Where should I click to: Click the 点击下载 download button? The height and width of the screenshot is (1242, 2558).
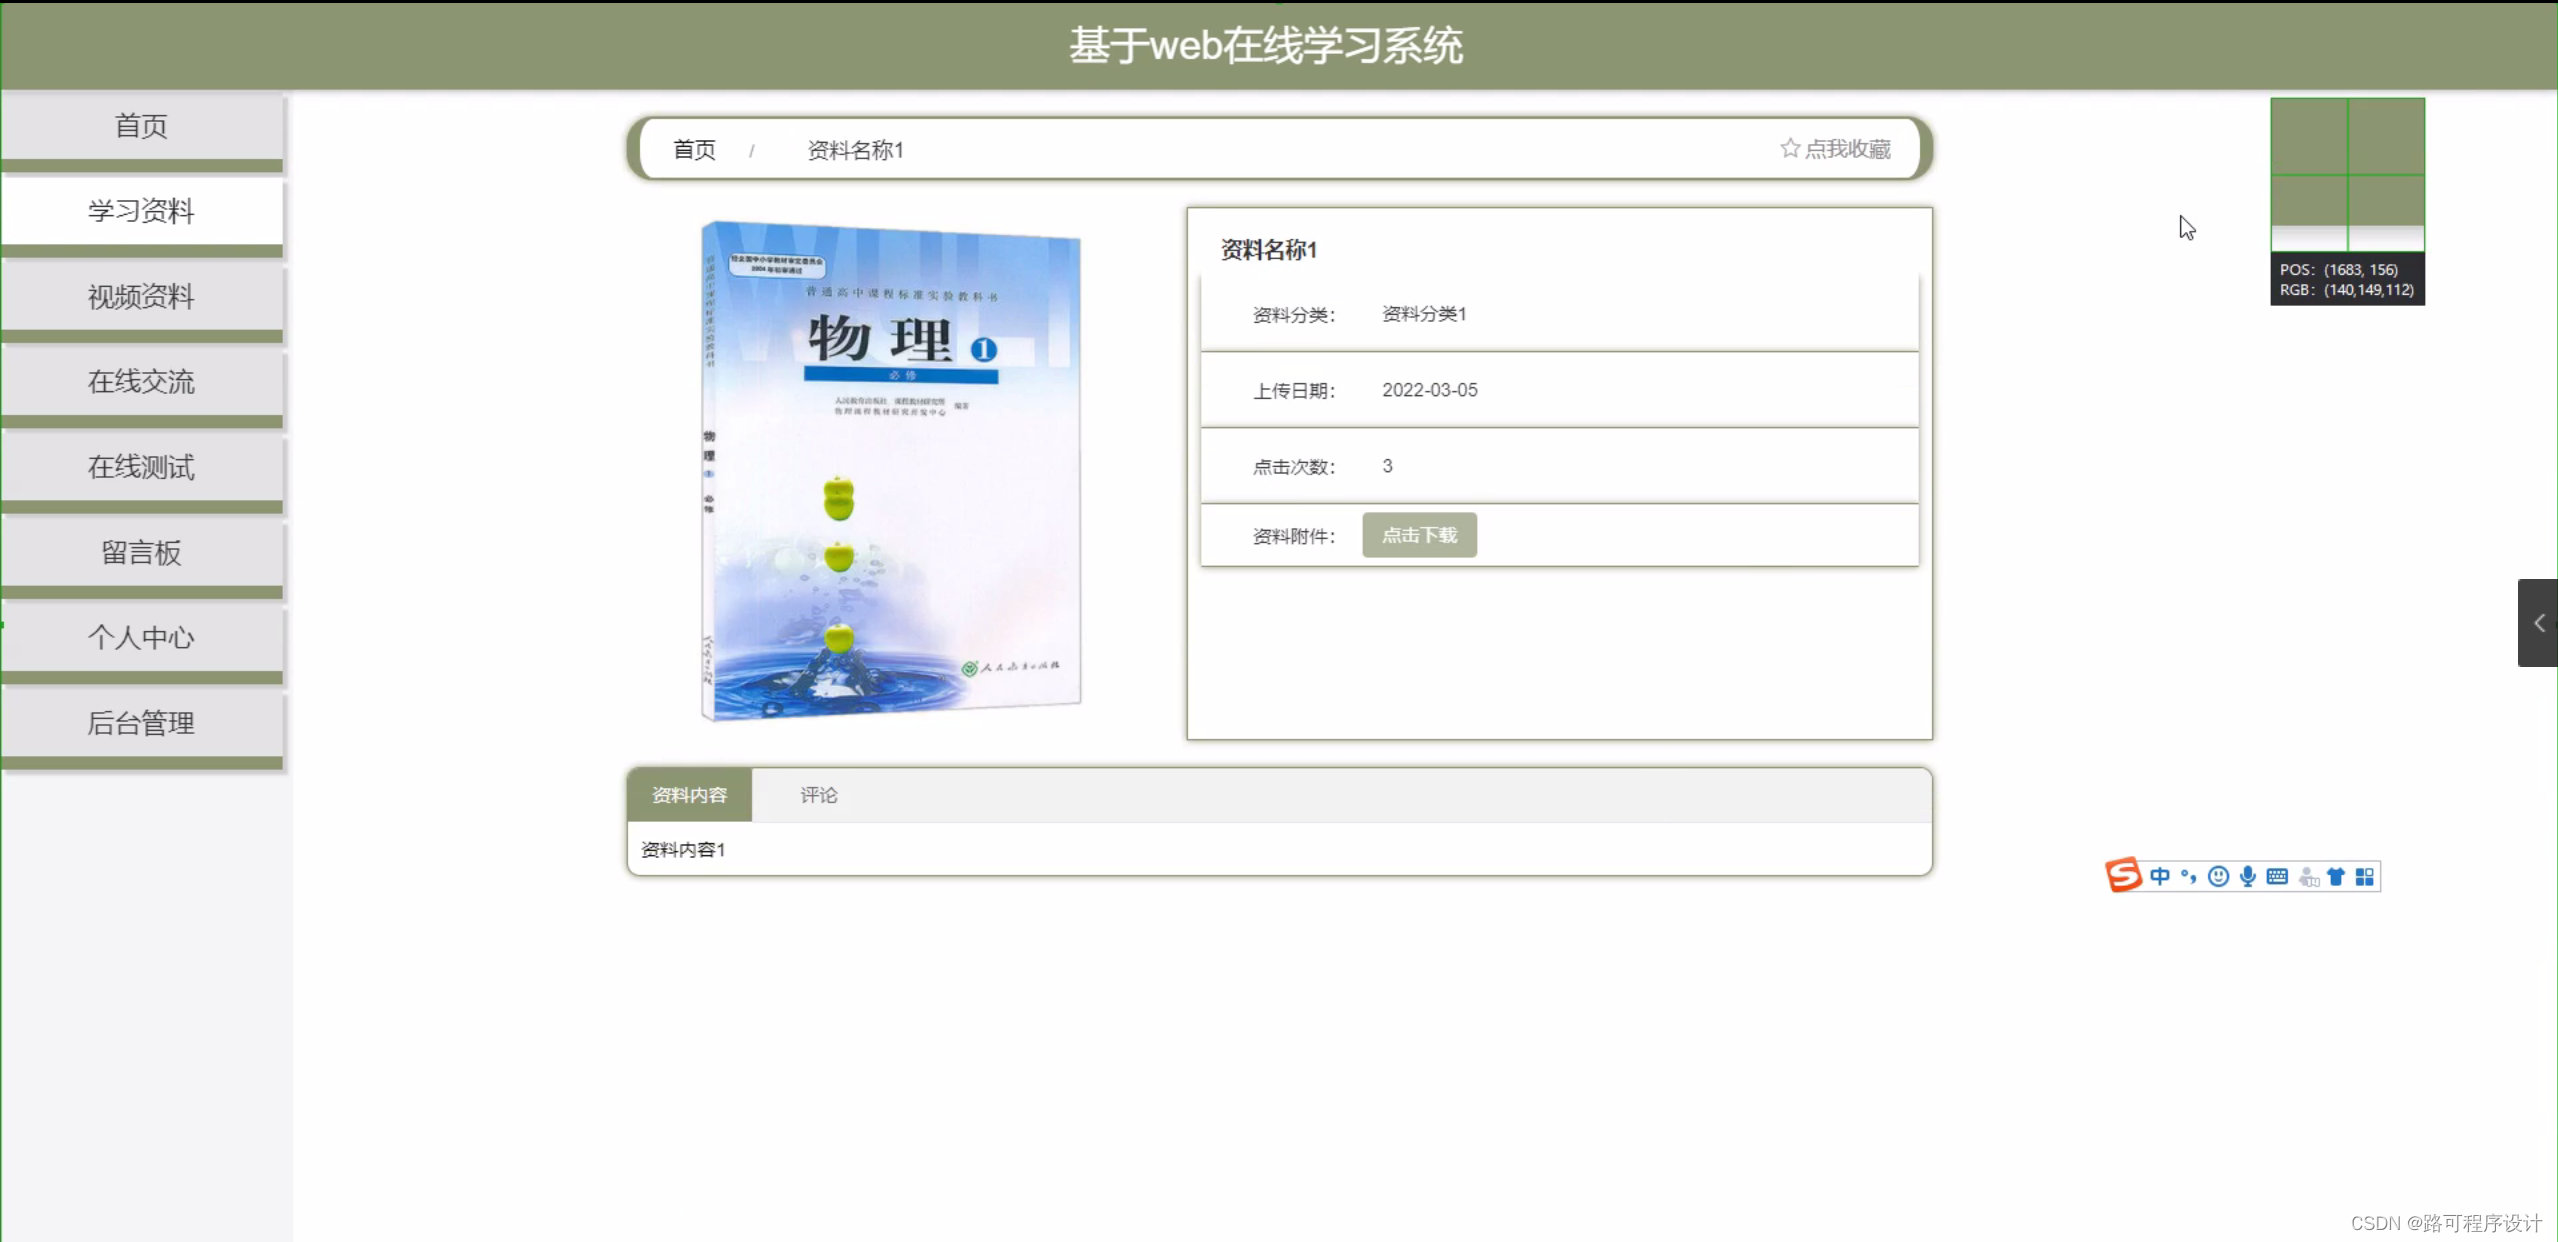pos(1418,535)
